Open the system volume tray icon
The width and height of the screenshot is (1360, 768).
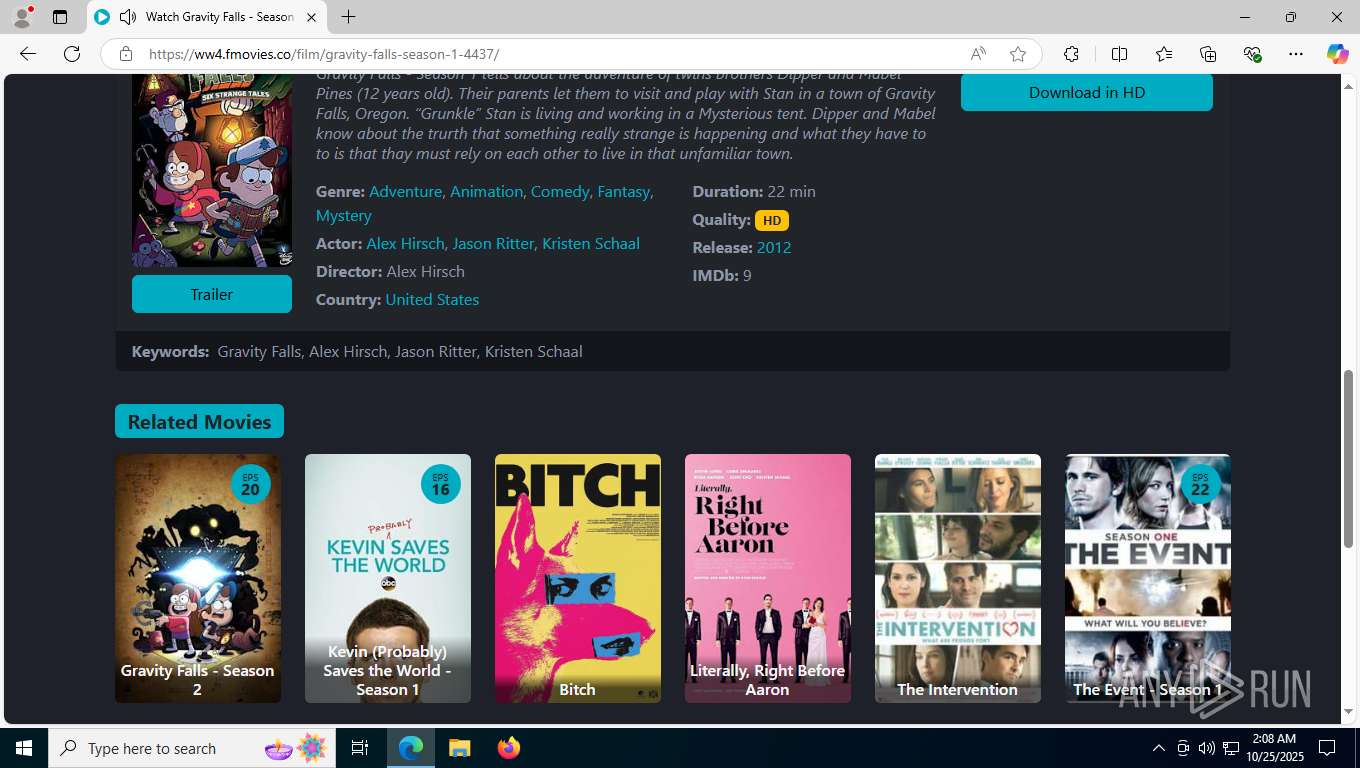pos(1206,748)
